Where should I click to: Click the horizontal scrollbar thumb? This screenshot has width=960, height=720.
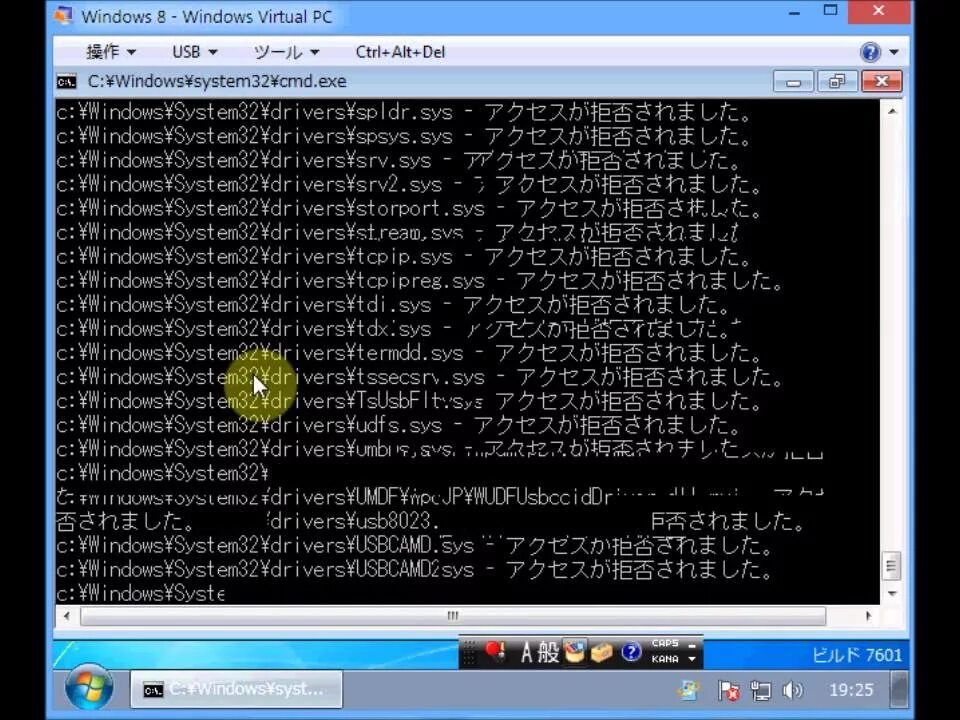coord(453,616)
